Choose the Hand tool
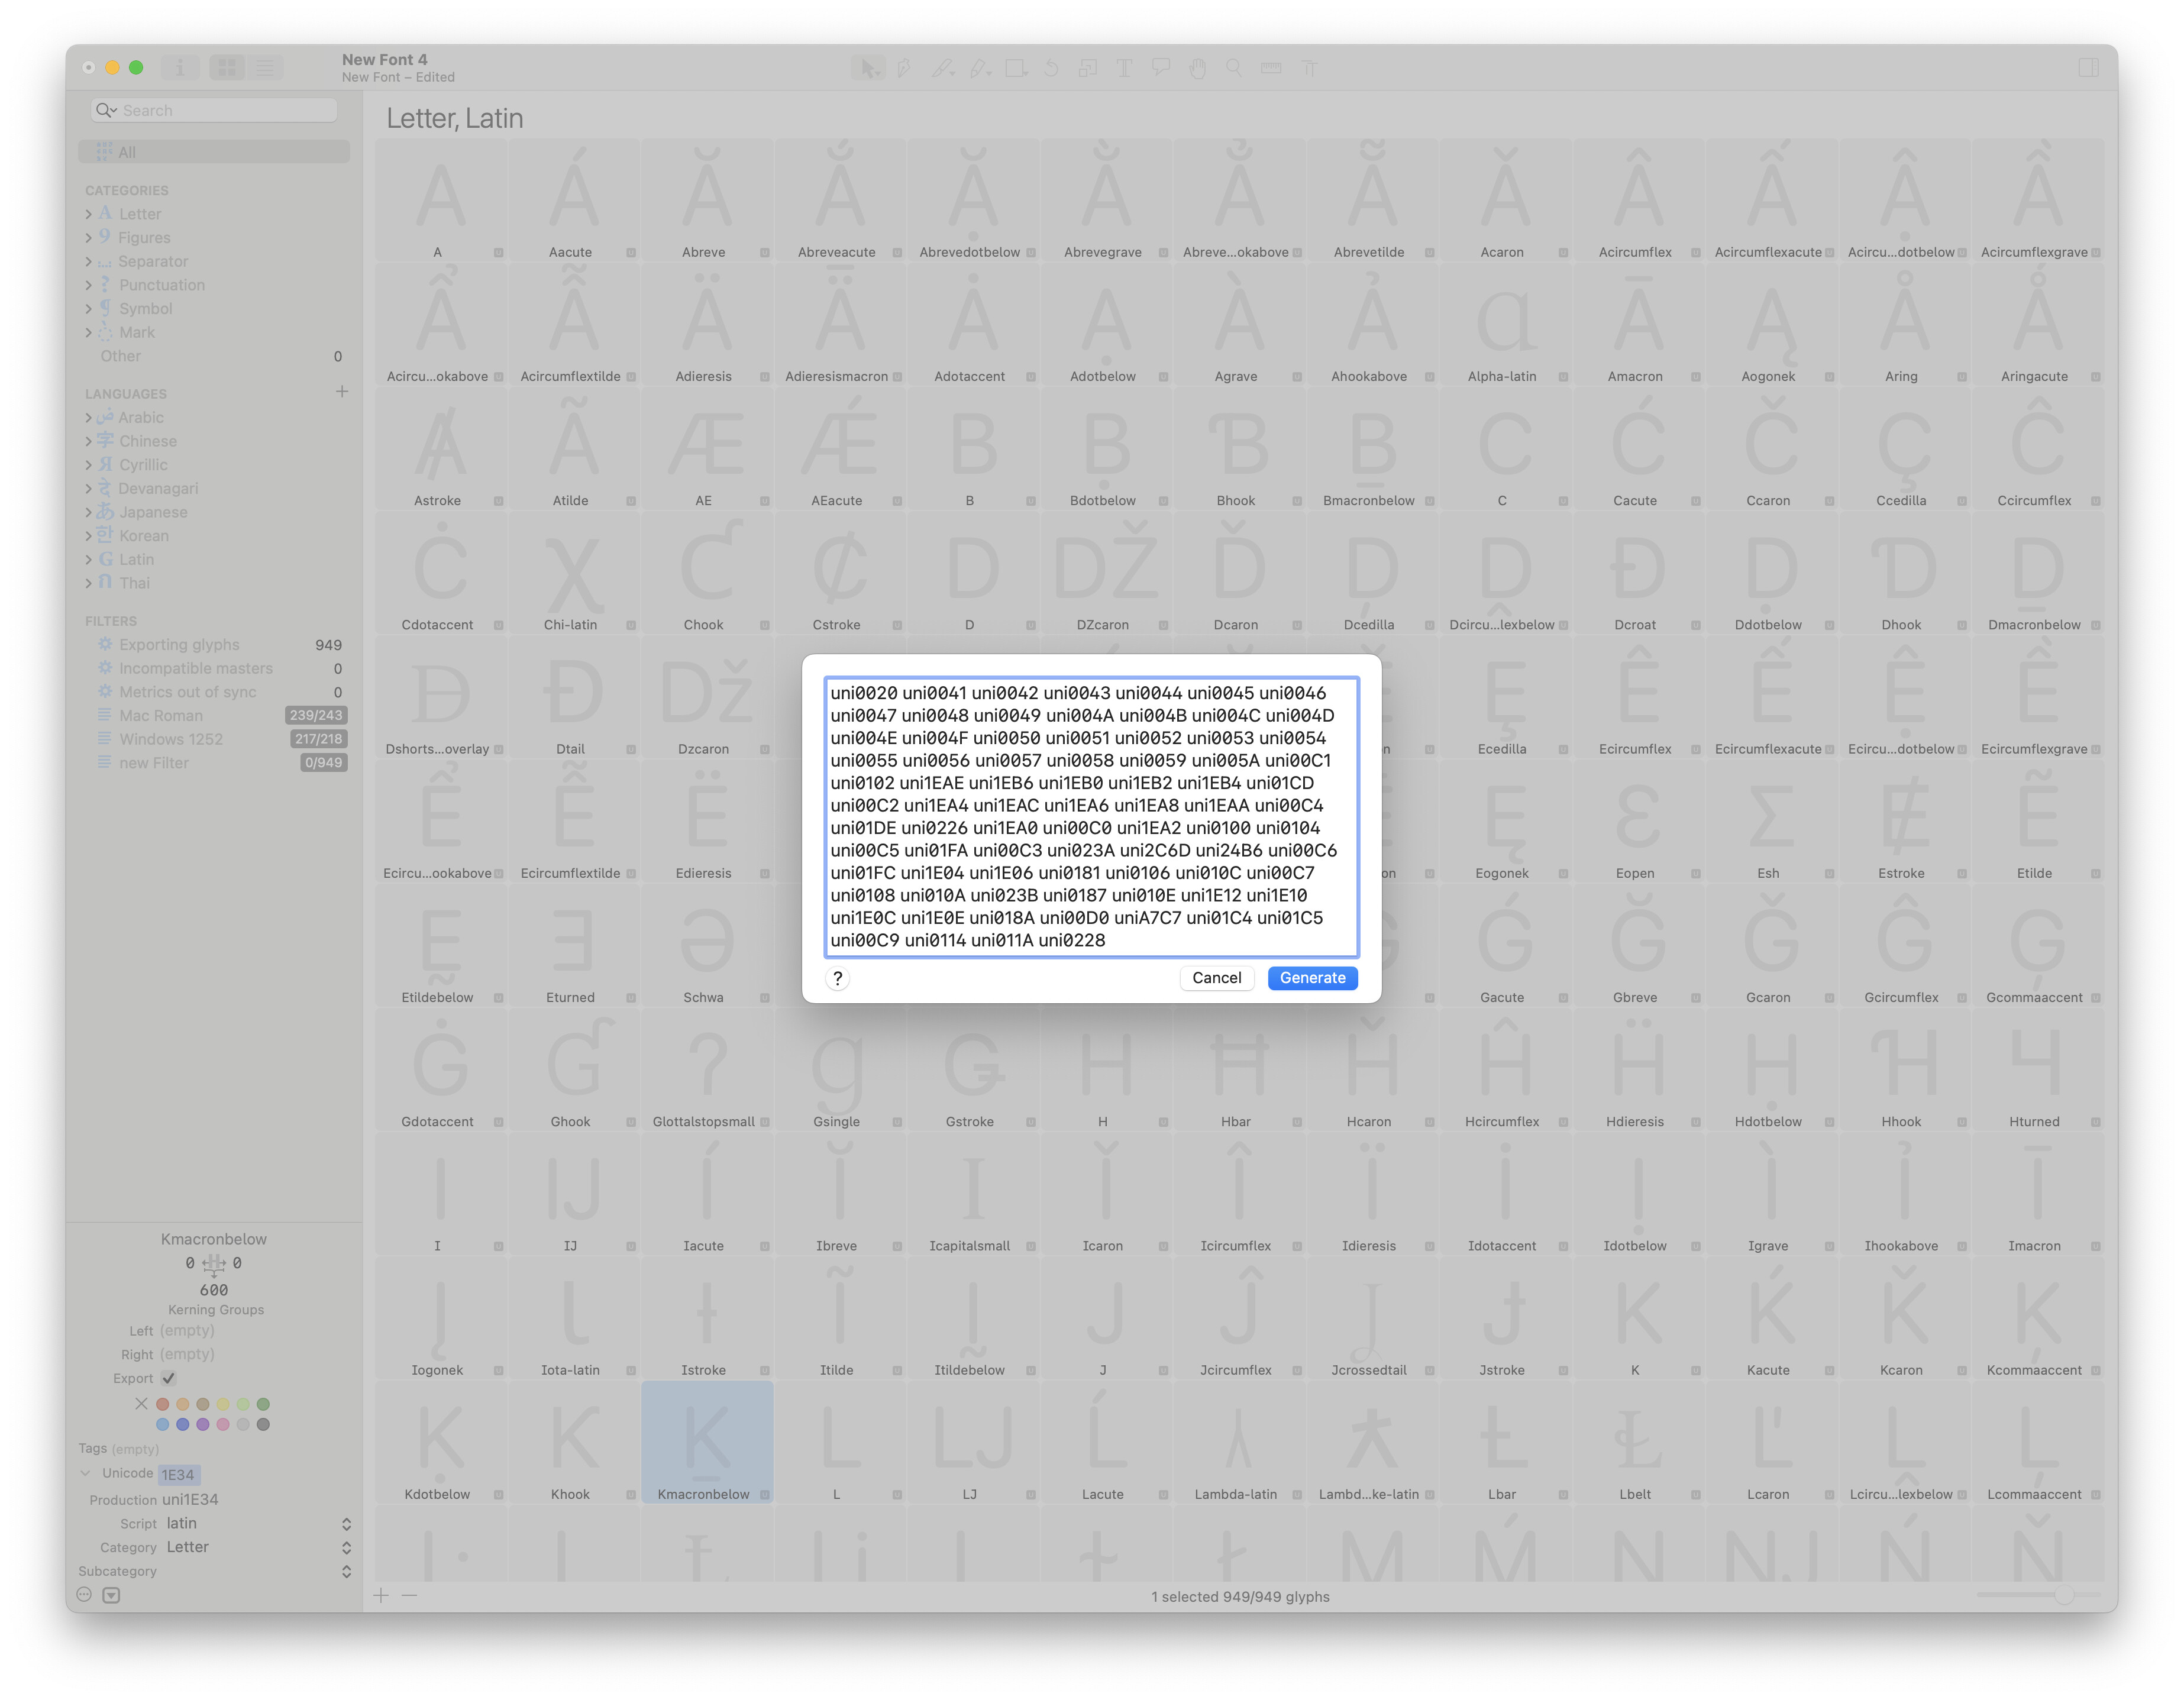Viewport: 2184px width, 1700px height. [1197, 68]
